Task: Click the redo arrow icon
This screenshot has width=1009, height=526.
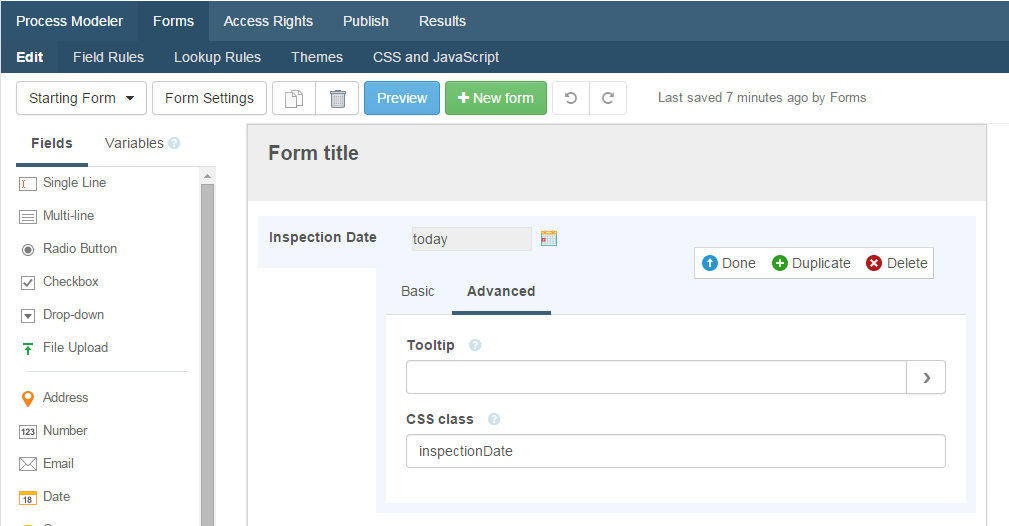Action: 608,98
